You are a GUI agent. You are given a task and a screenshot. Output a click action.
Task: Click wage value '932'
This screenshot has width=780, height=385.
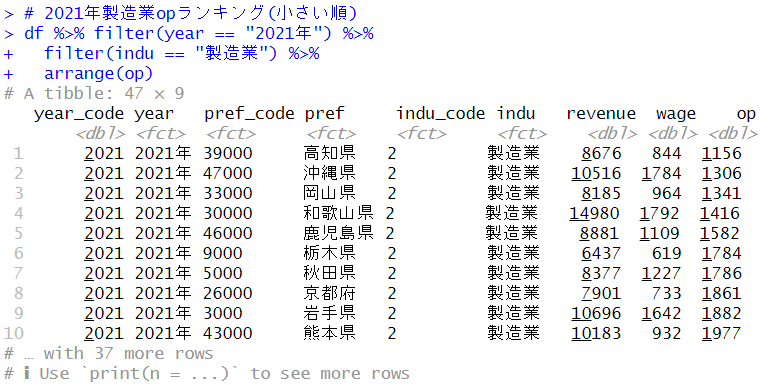pos(667,333)
